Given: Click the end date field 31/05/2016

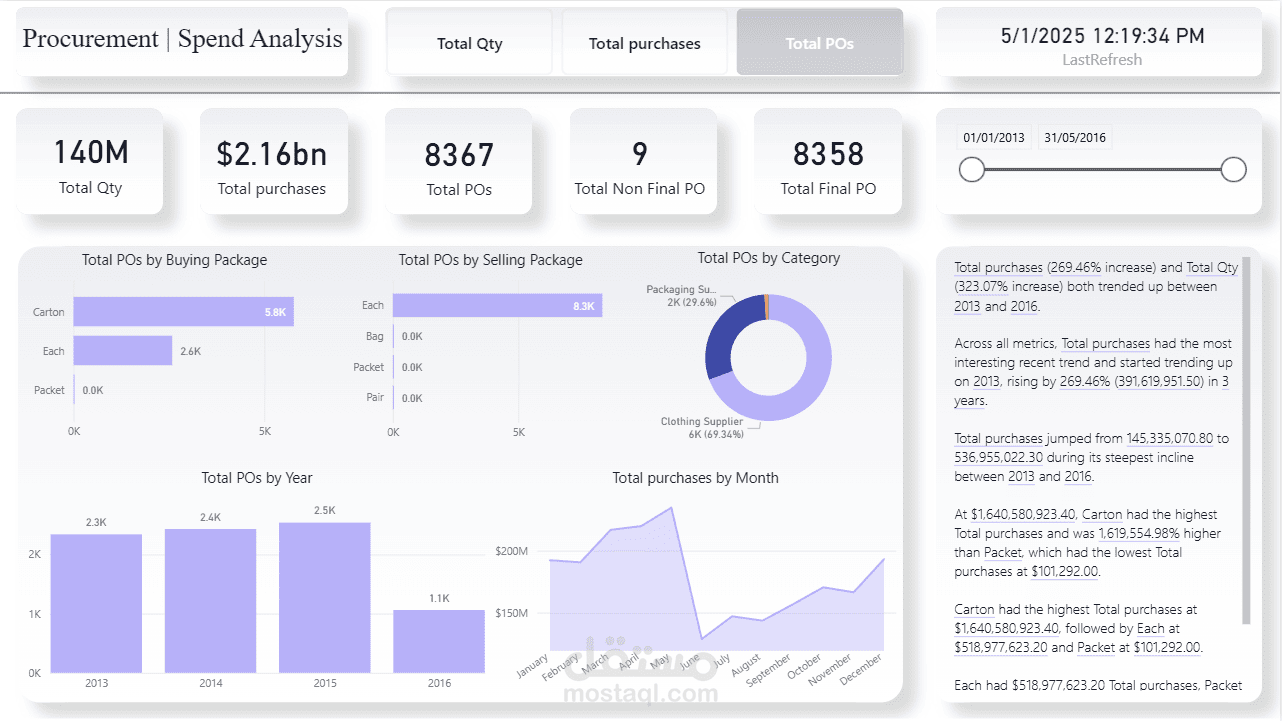Looking at the screenshot, I should click(x=1075, y=138).
